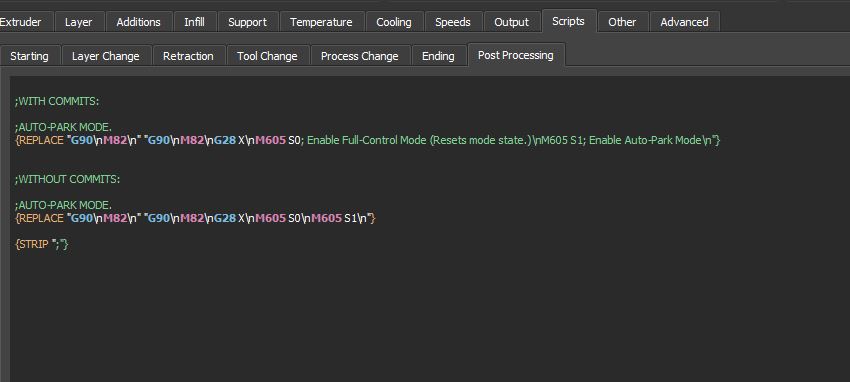Open the Process Change sub-tab
Screen dimensions: 850x382
coord(359,56)
